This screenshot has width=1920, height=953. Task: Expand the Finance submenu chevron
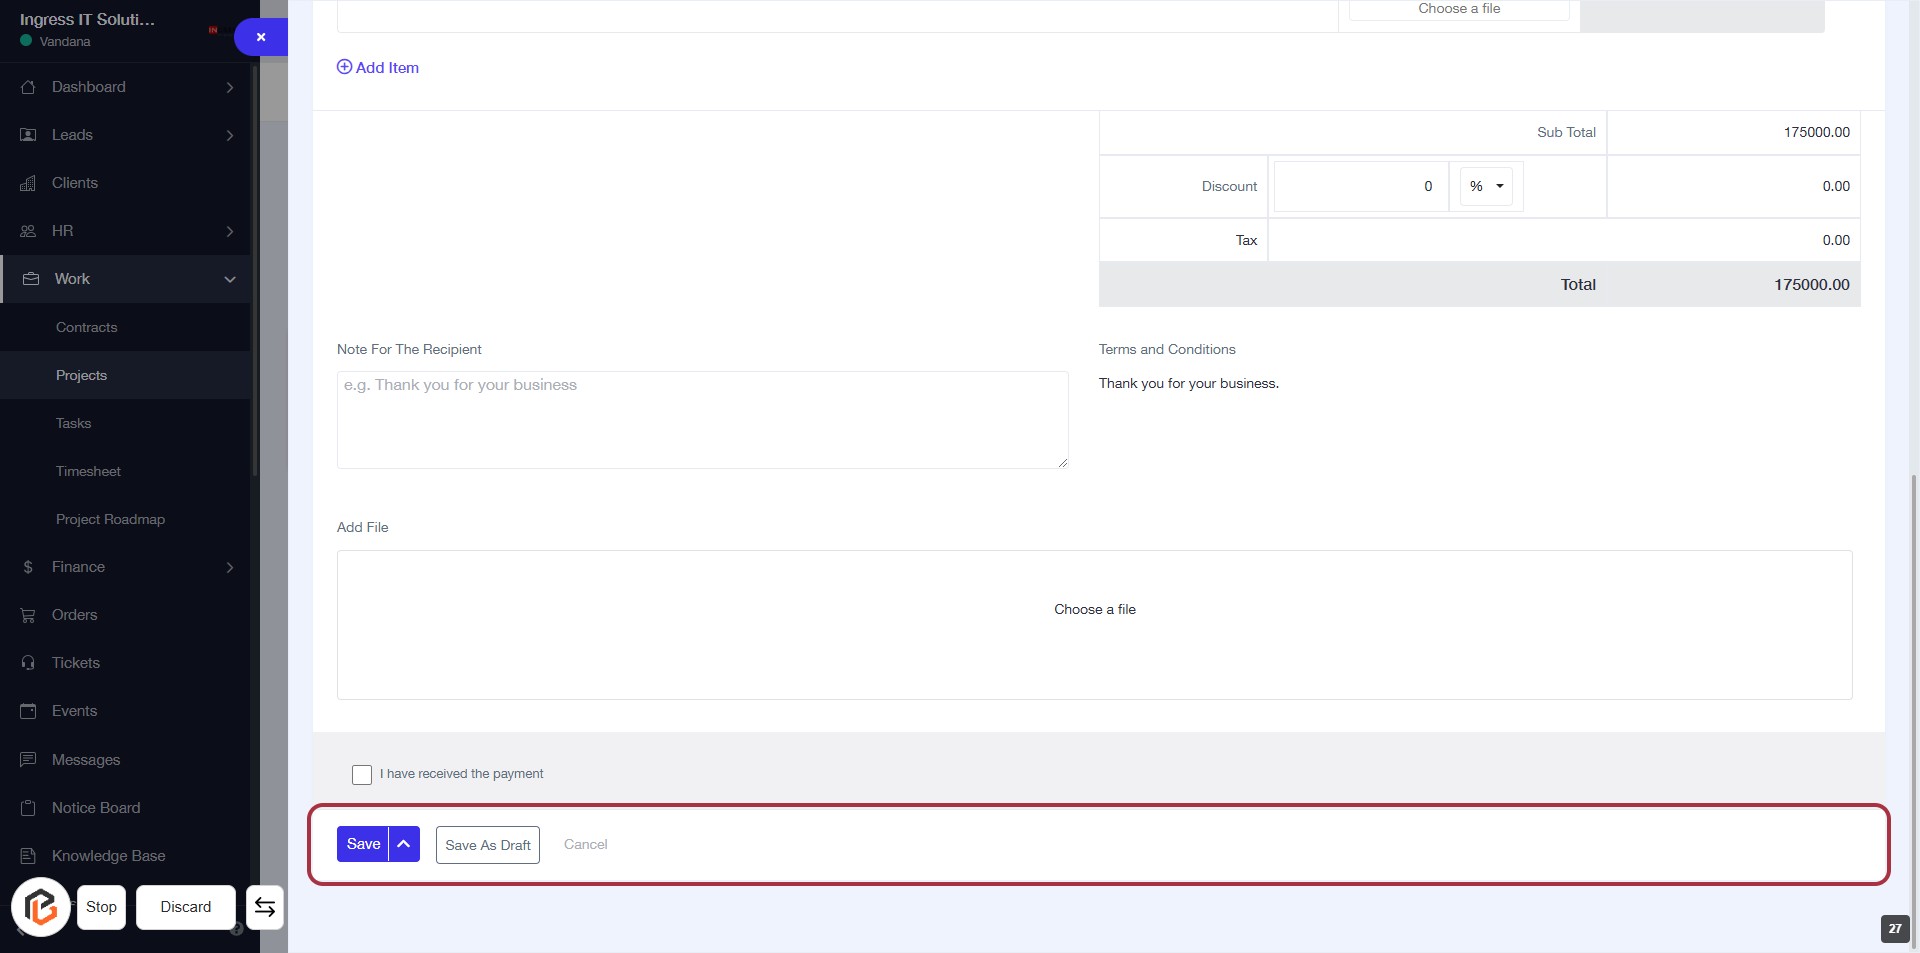click(230, 567)
